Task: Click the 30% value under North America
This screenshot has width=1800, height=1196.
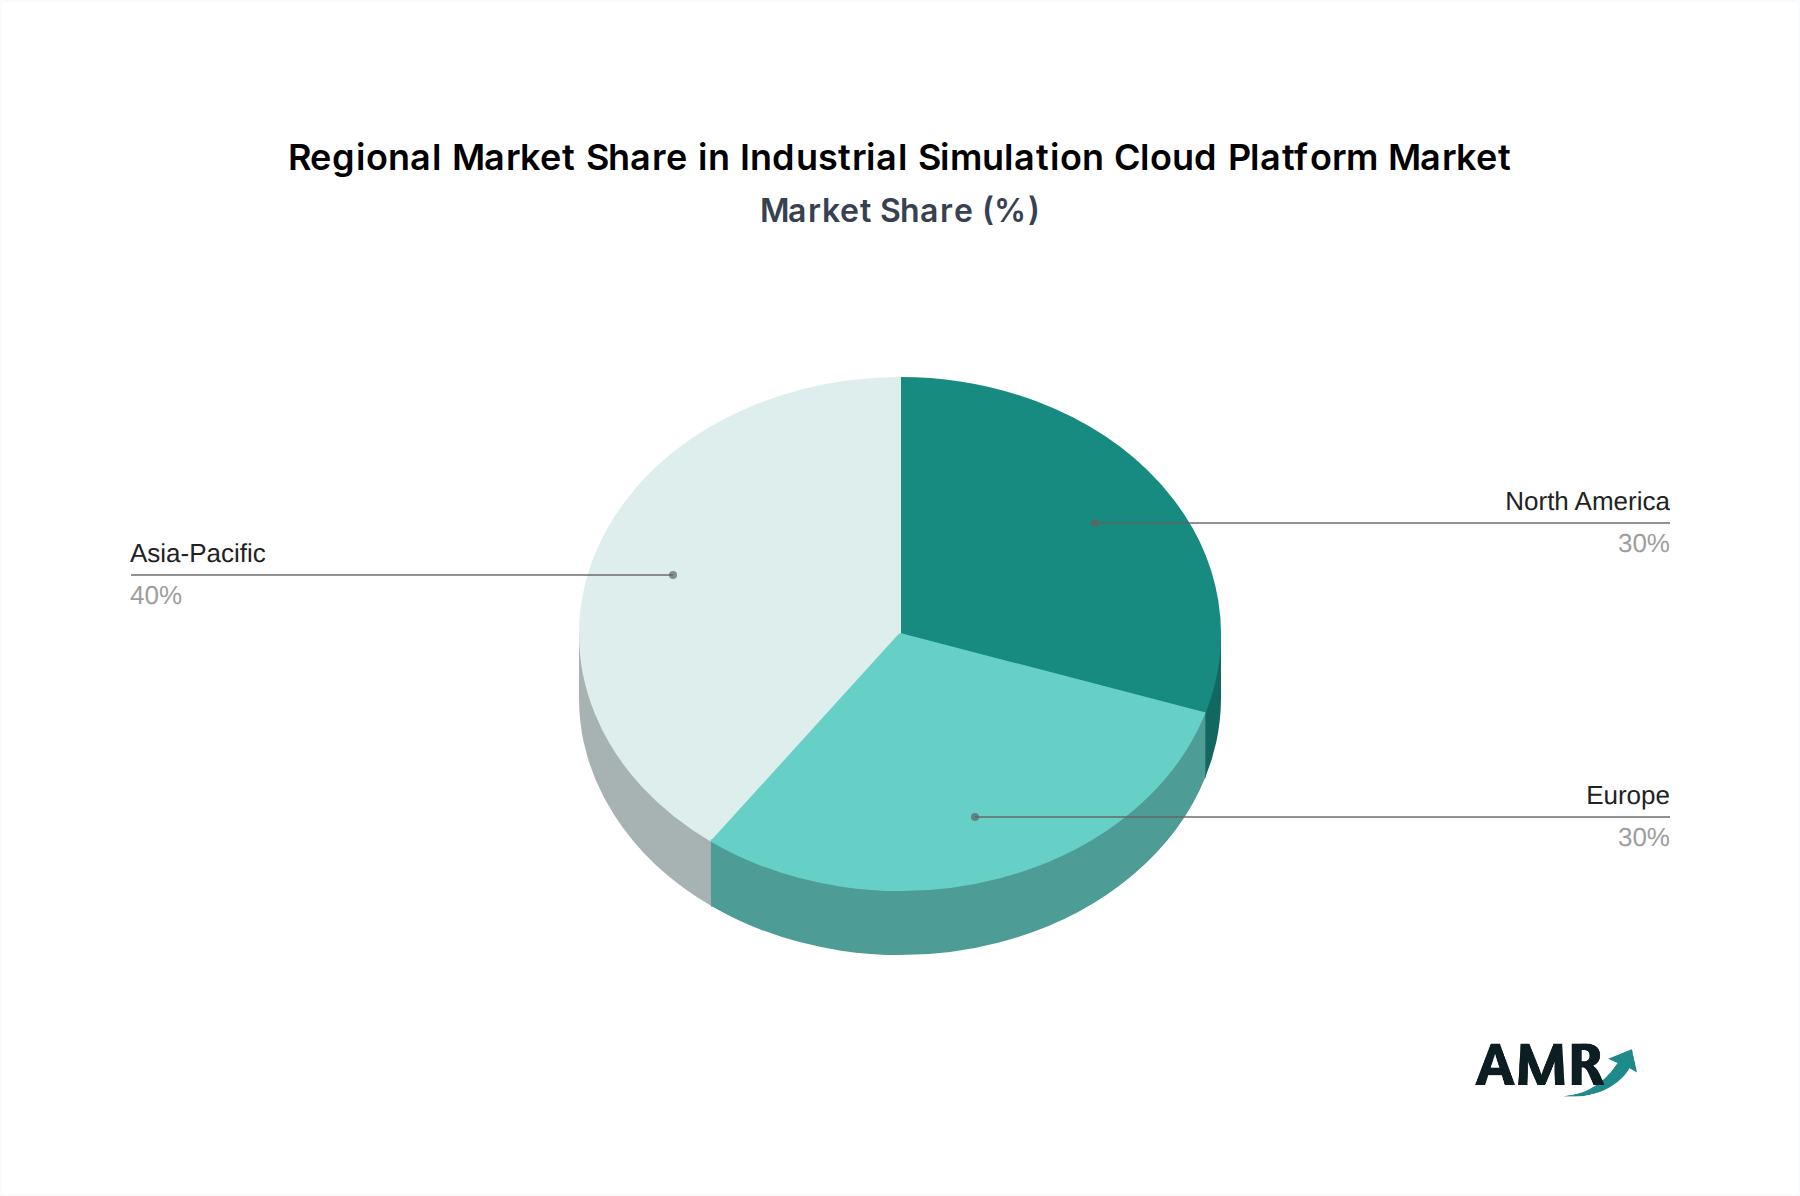Action: (x=1646, y=544)
